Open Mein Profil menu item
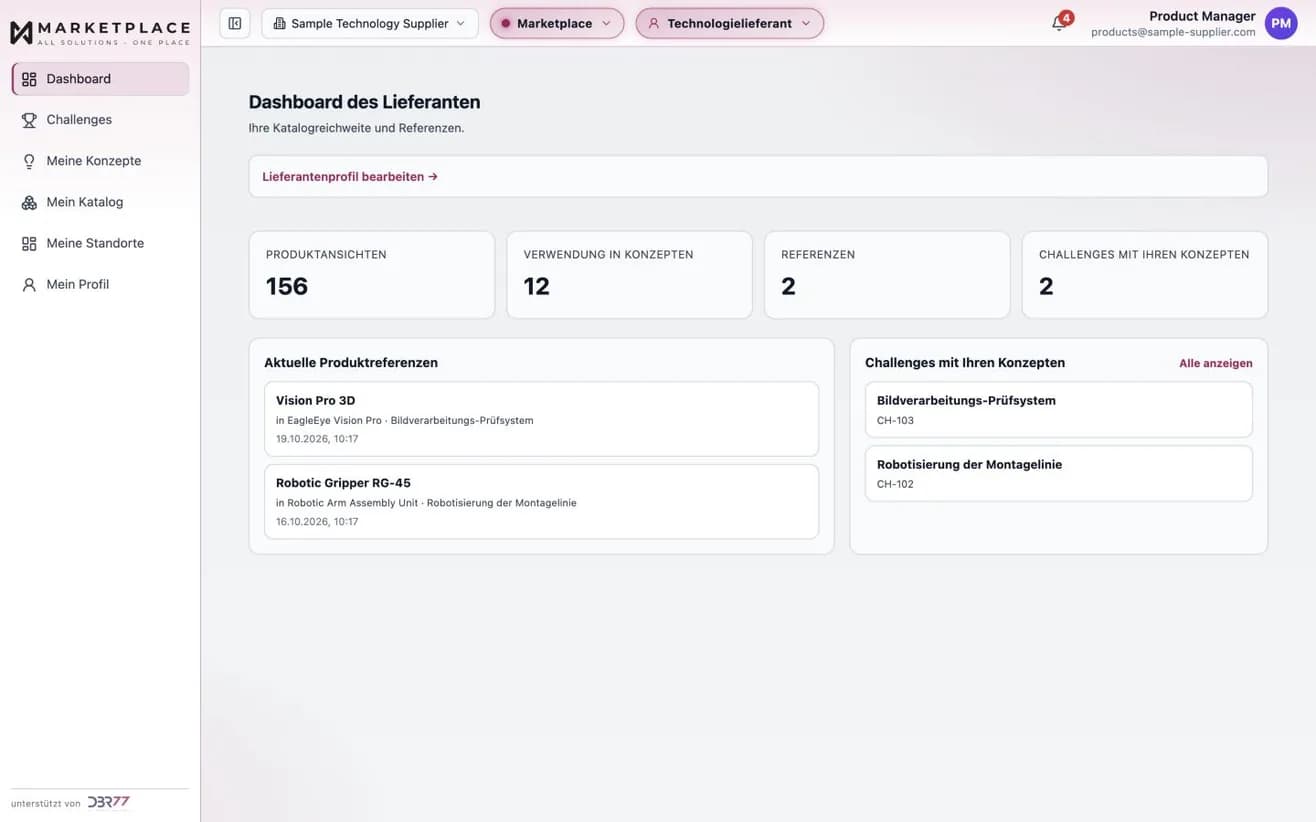1316x822 pixels. pyautogui.click(x=100, y=284)
